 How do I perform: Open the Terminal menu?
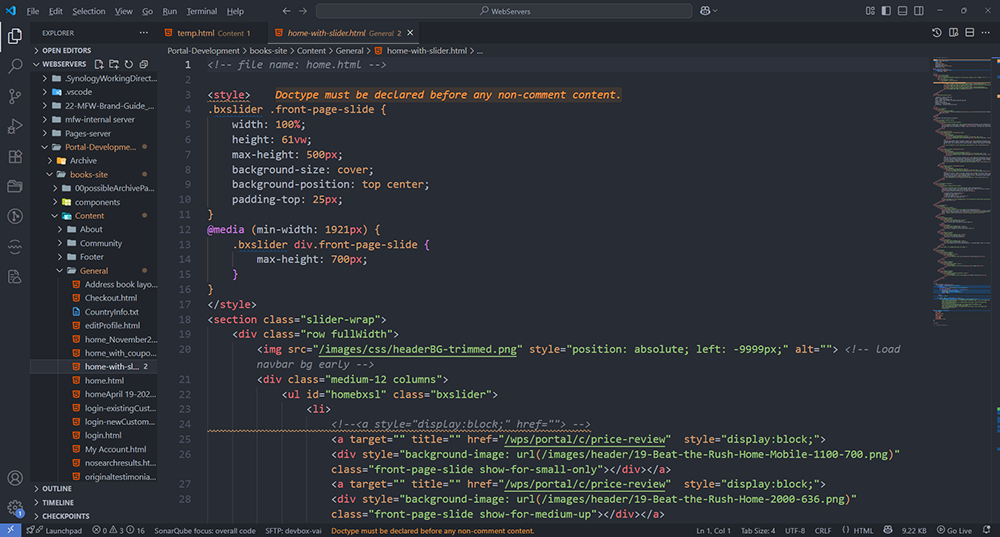point(202,11)
